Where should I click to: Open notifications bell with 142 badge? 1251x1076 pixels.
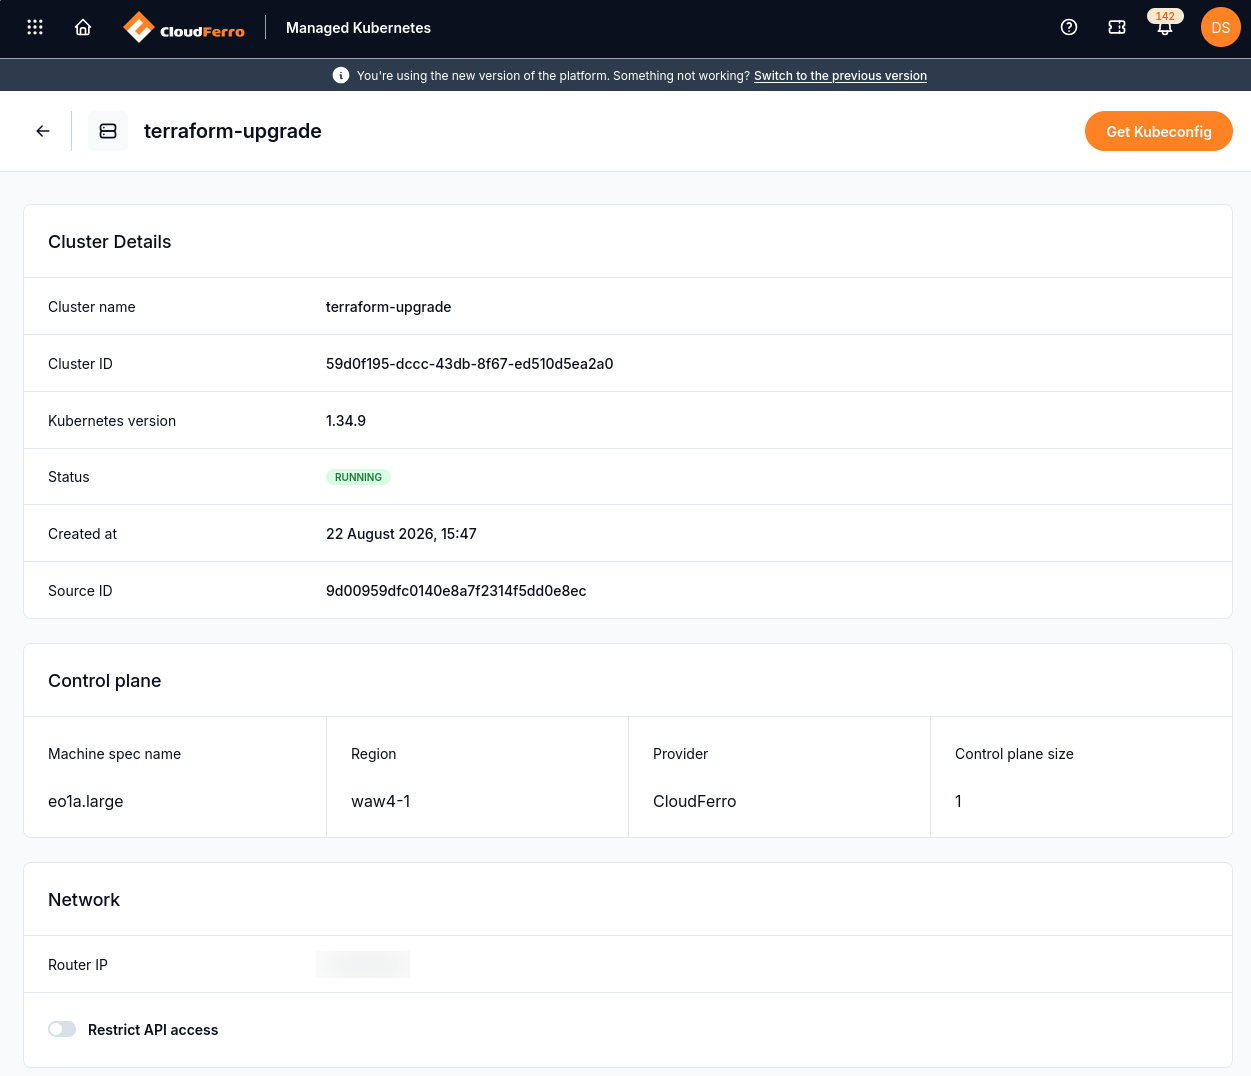click(1165, 26)
